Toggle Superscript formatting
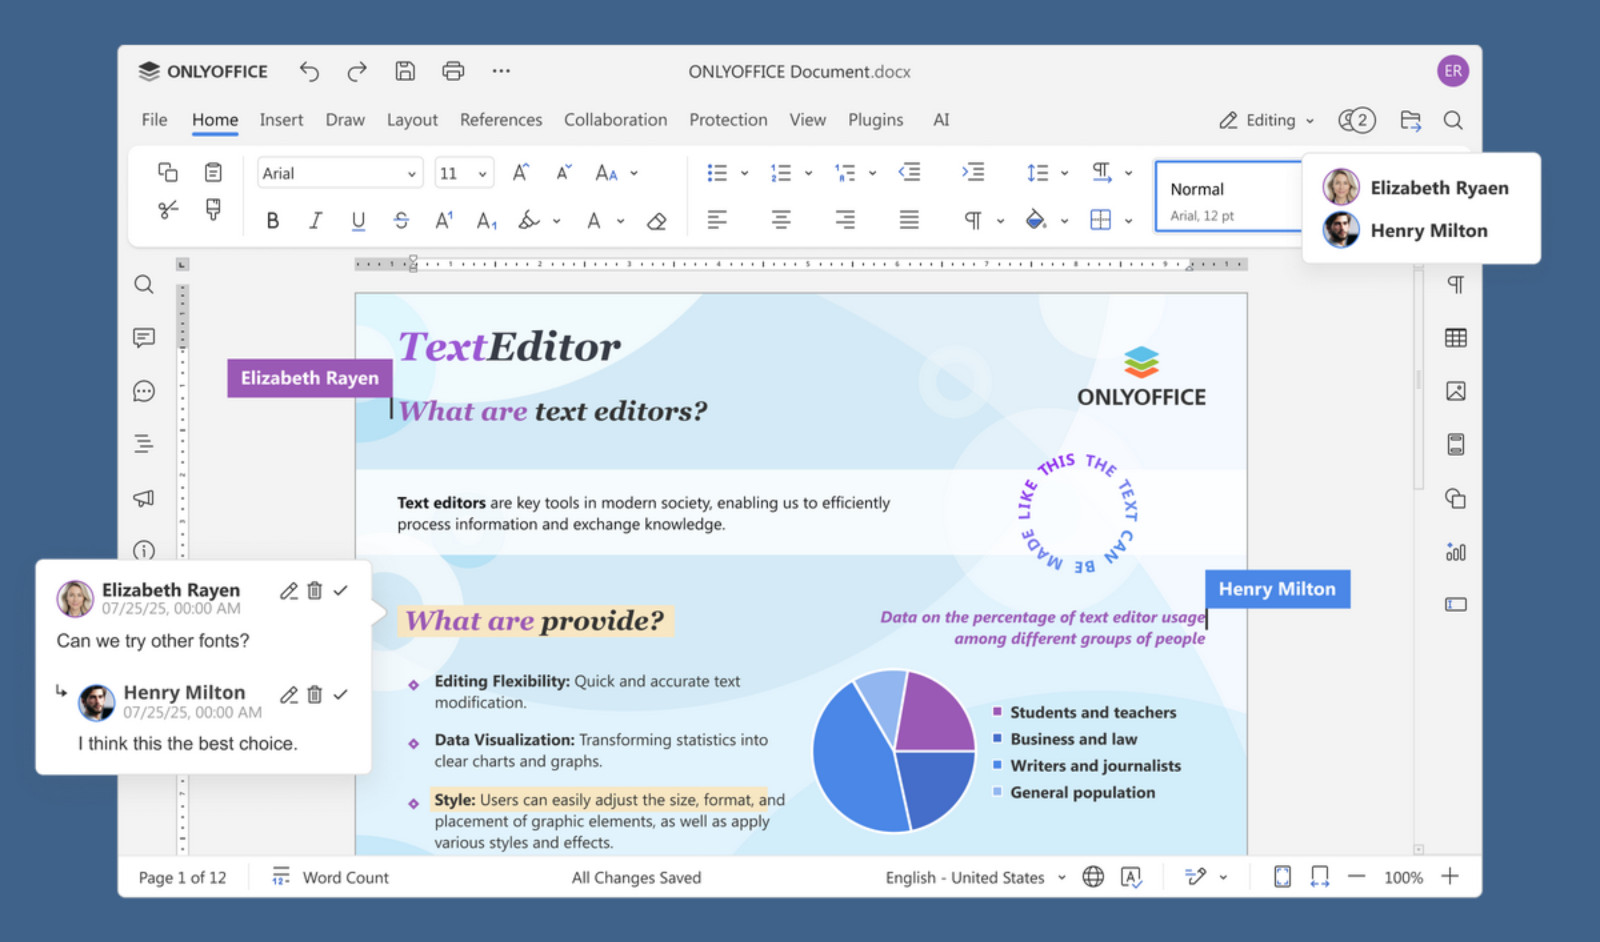The image size is (1600, 942). [444, 221]
